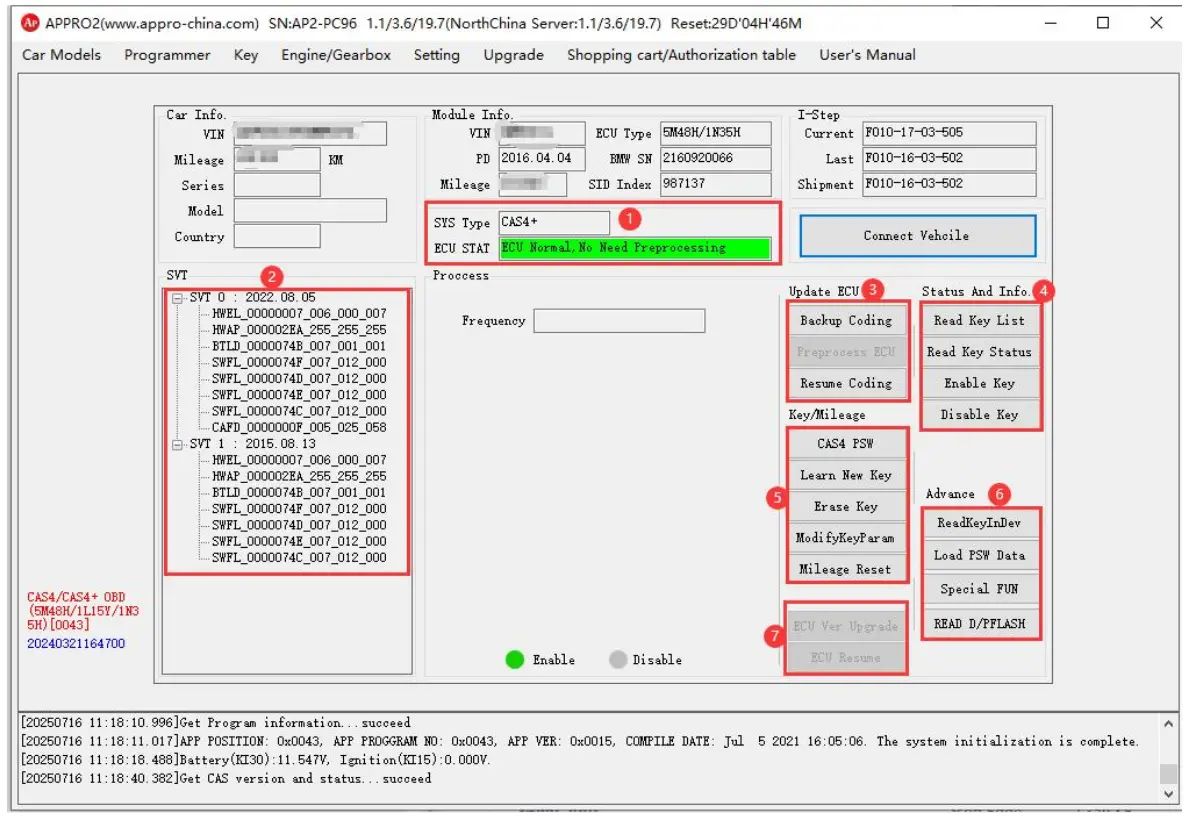Open the Setting menu
The height and width of the screenshot is (820, 1186).
pyautogui.click(x=436, y=55)
